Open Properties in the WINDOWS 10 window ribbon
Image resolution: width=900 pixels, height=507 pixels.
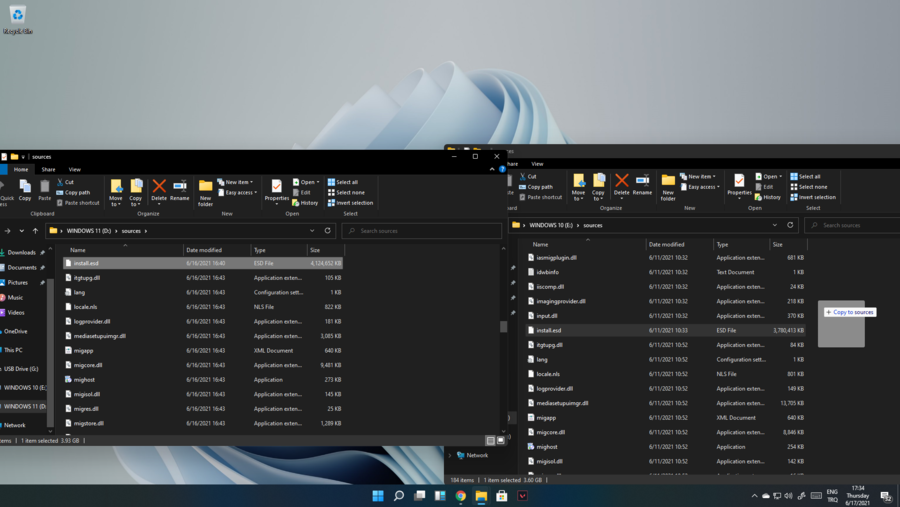click(739, 184)
